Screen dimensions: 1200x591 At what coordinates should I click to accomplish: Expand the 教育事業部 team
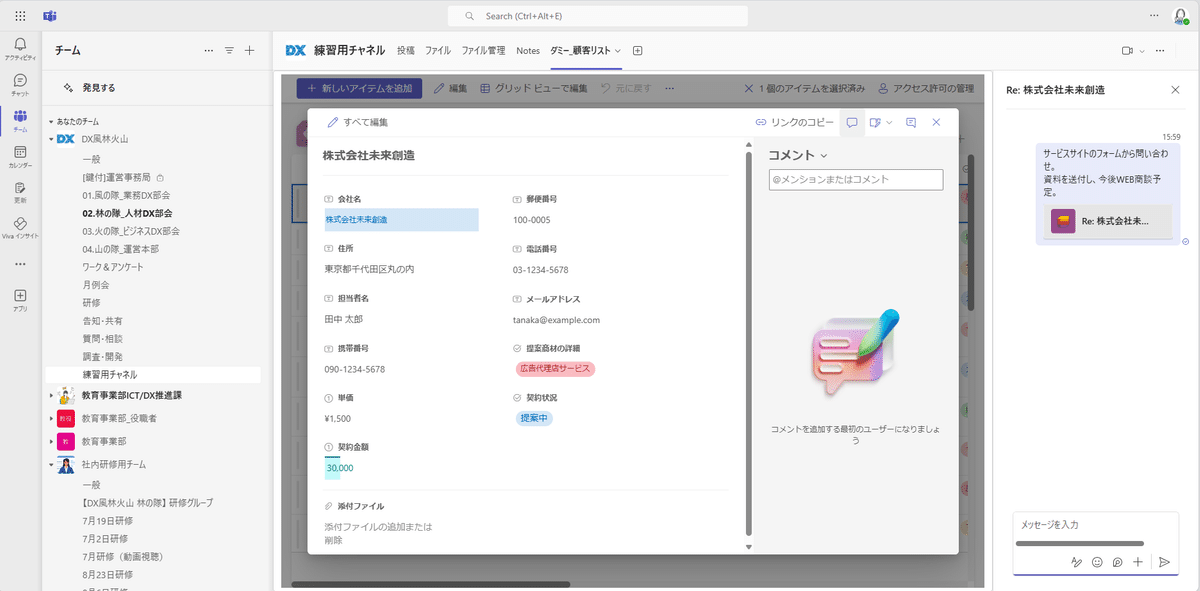tap(51, 441)
